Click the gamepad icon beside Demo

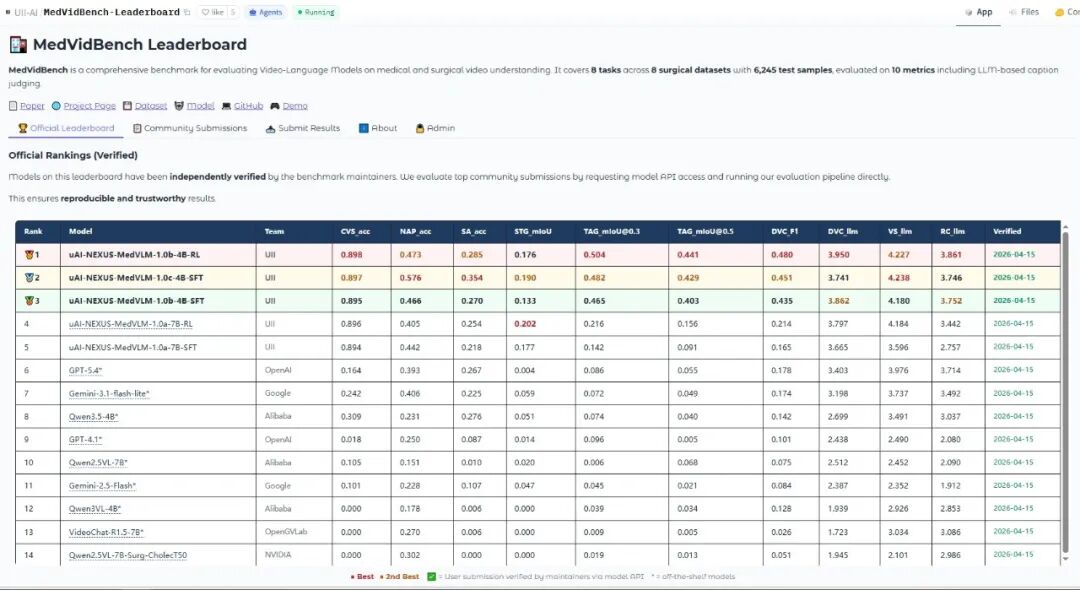[x=275, y=106]
